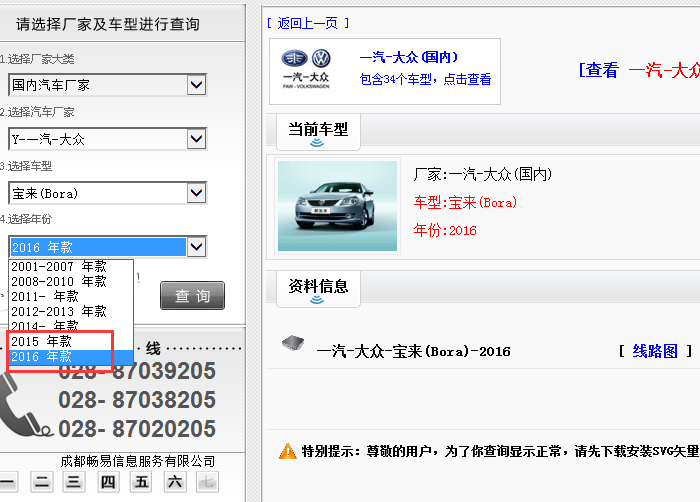Viewport: 700px width, 502px height.
Task: Open the manufacturer category dropdown arrow
Action: pos(196,85)
